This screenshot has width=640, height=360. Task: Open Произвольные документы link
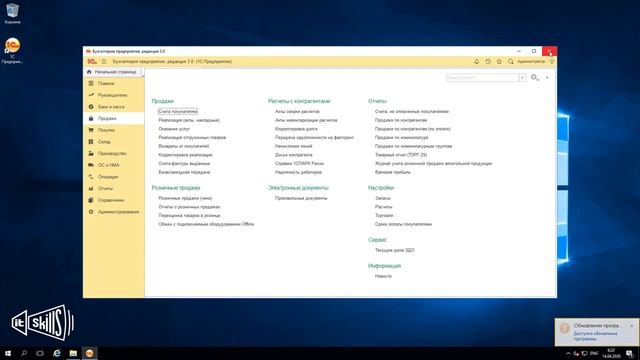(301, 198)
